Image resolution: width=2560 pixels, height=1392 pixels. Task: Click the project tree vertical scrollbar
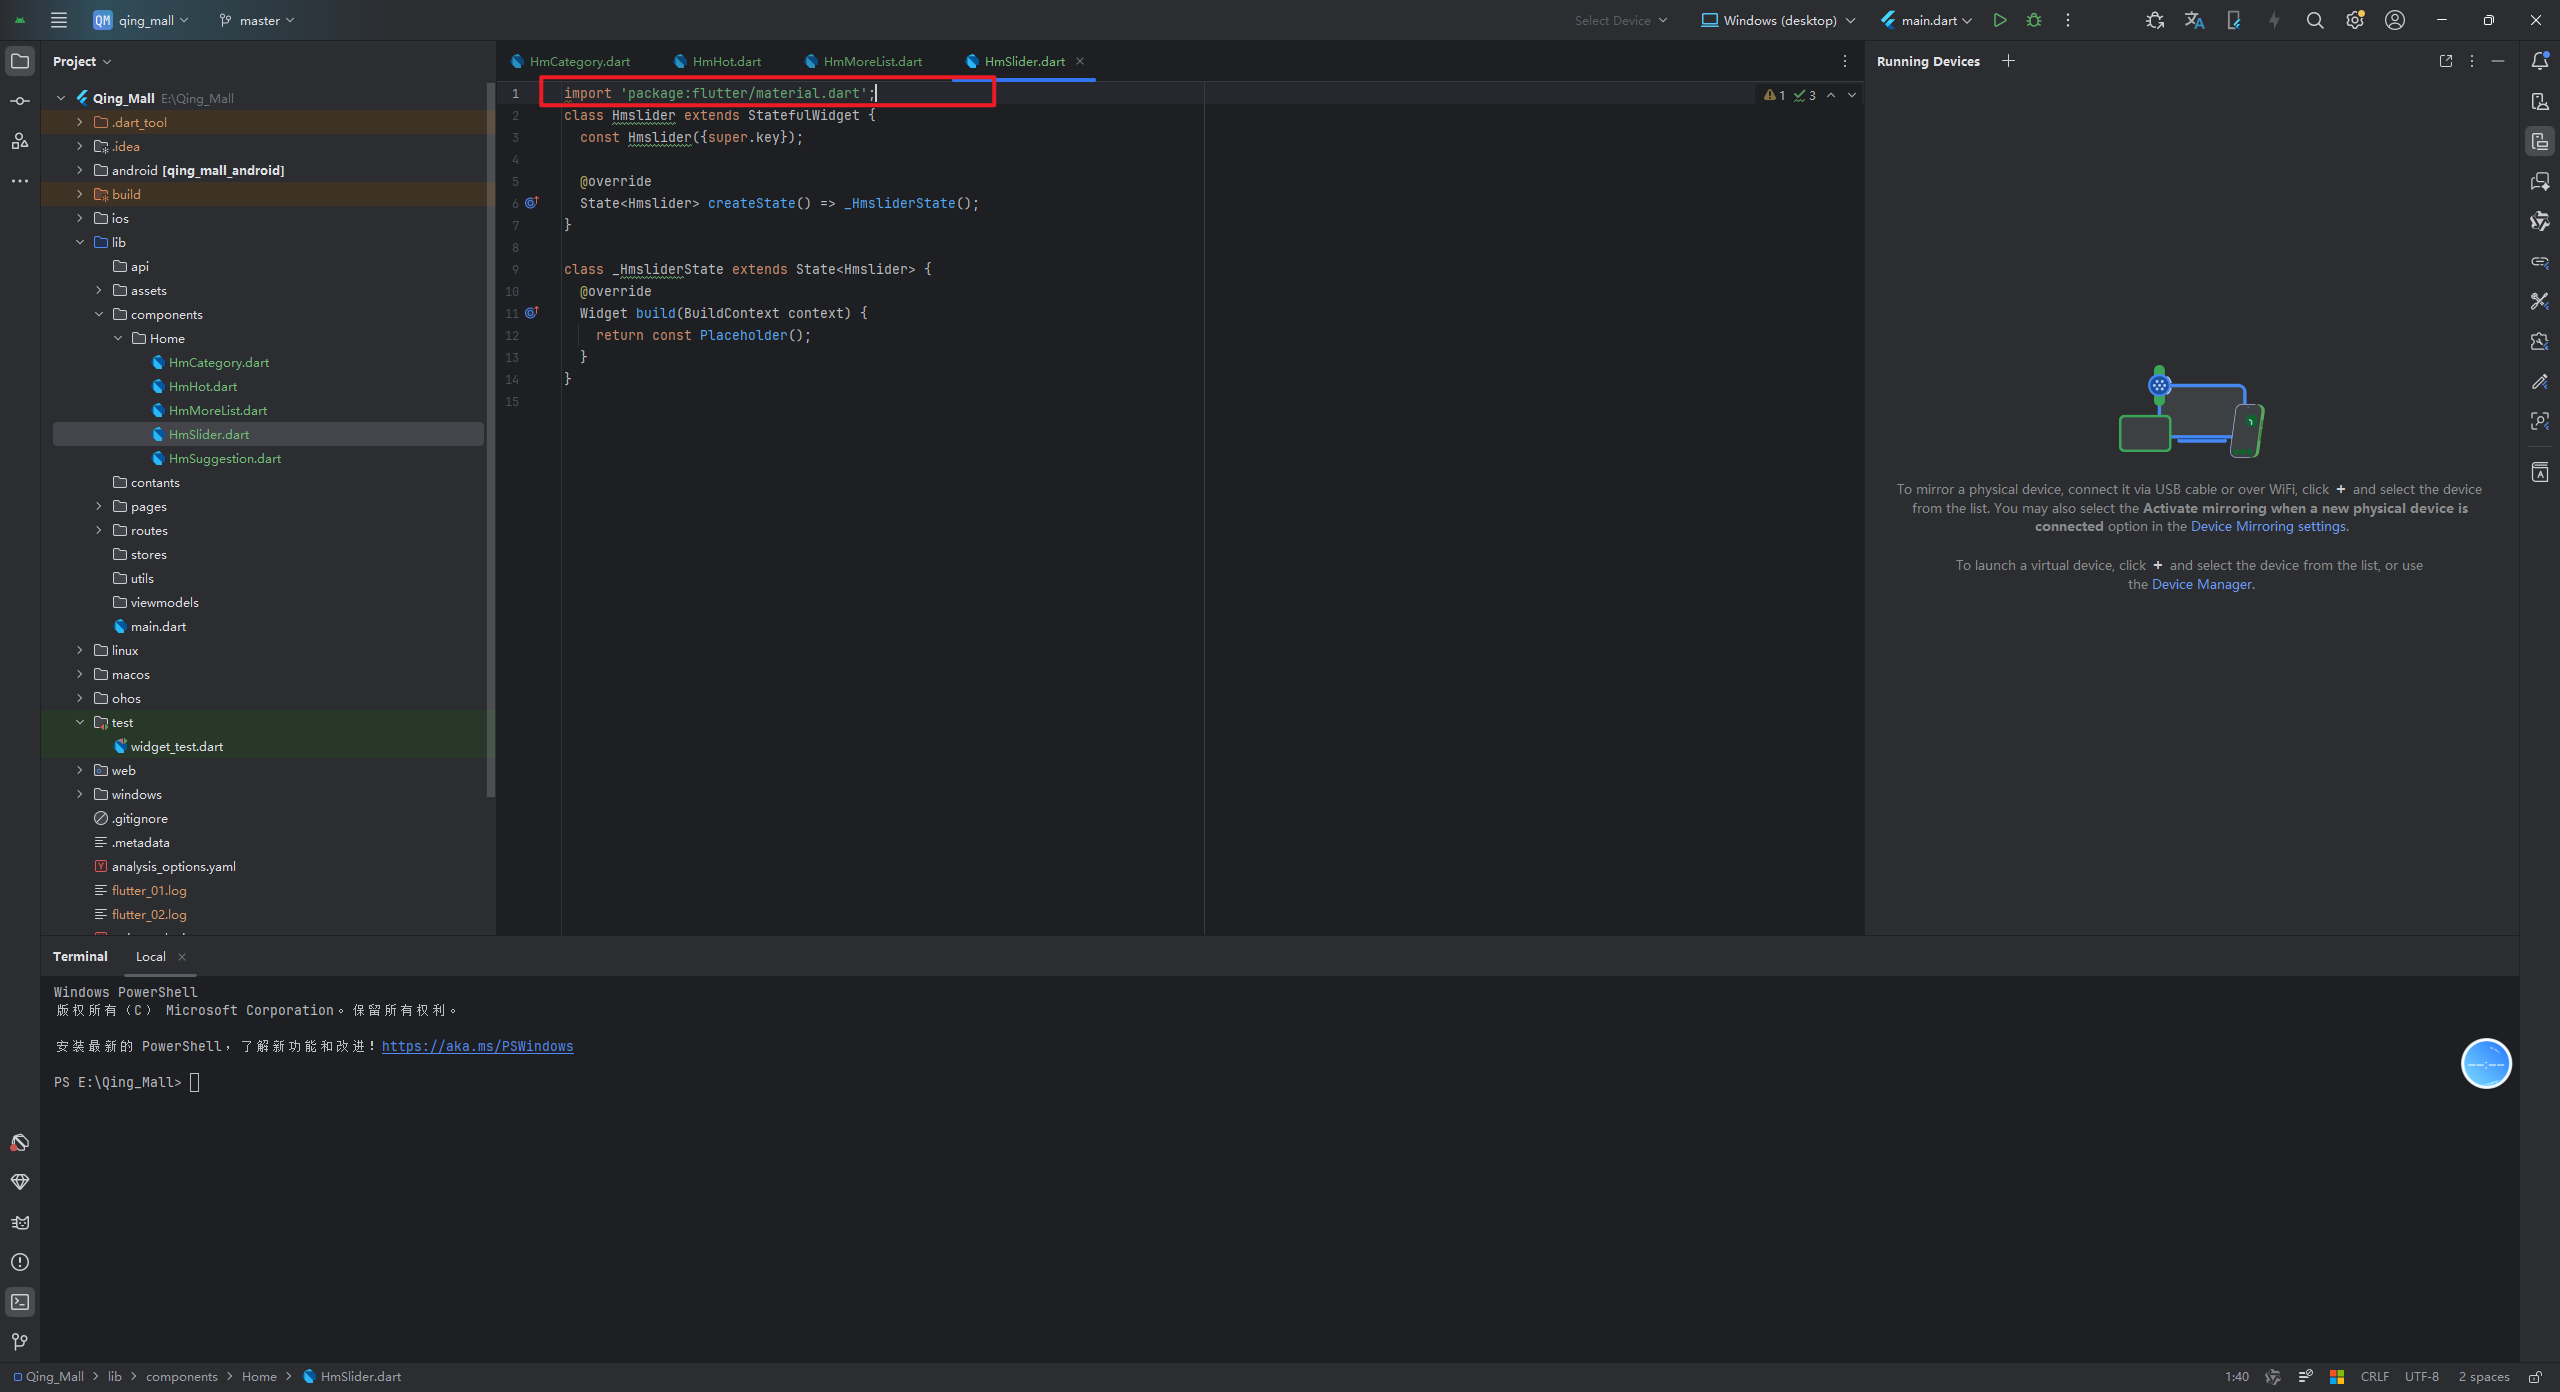(x=490, y=440)
